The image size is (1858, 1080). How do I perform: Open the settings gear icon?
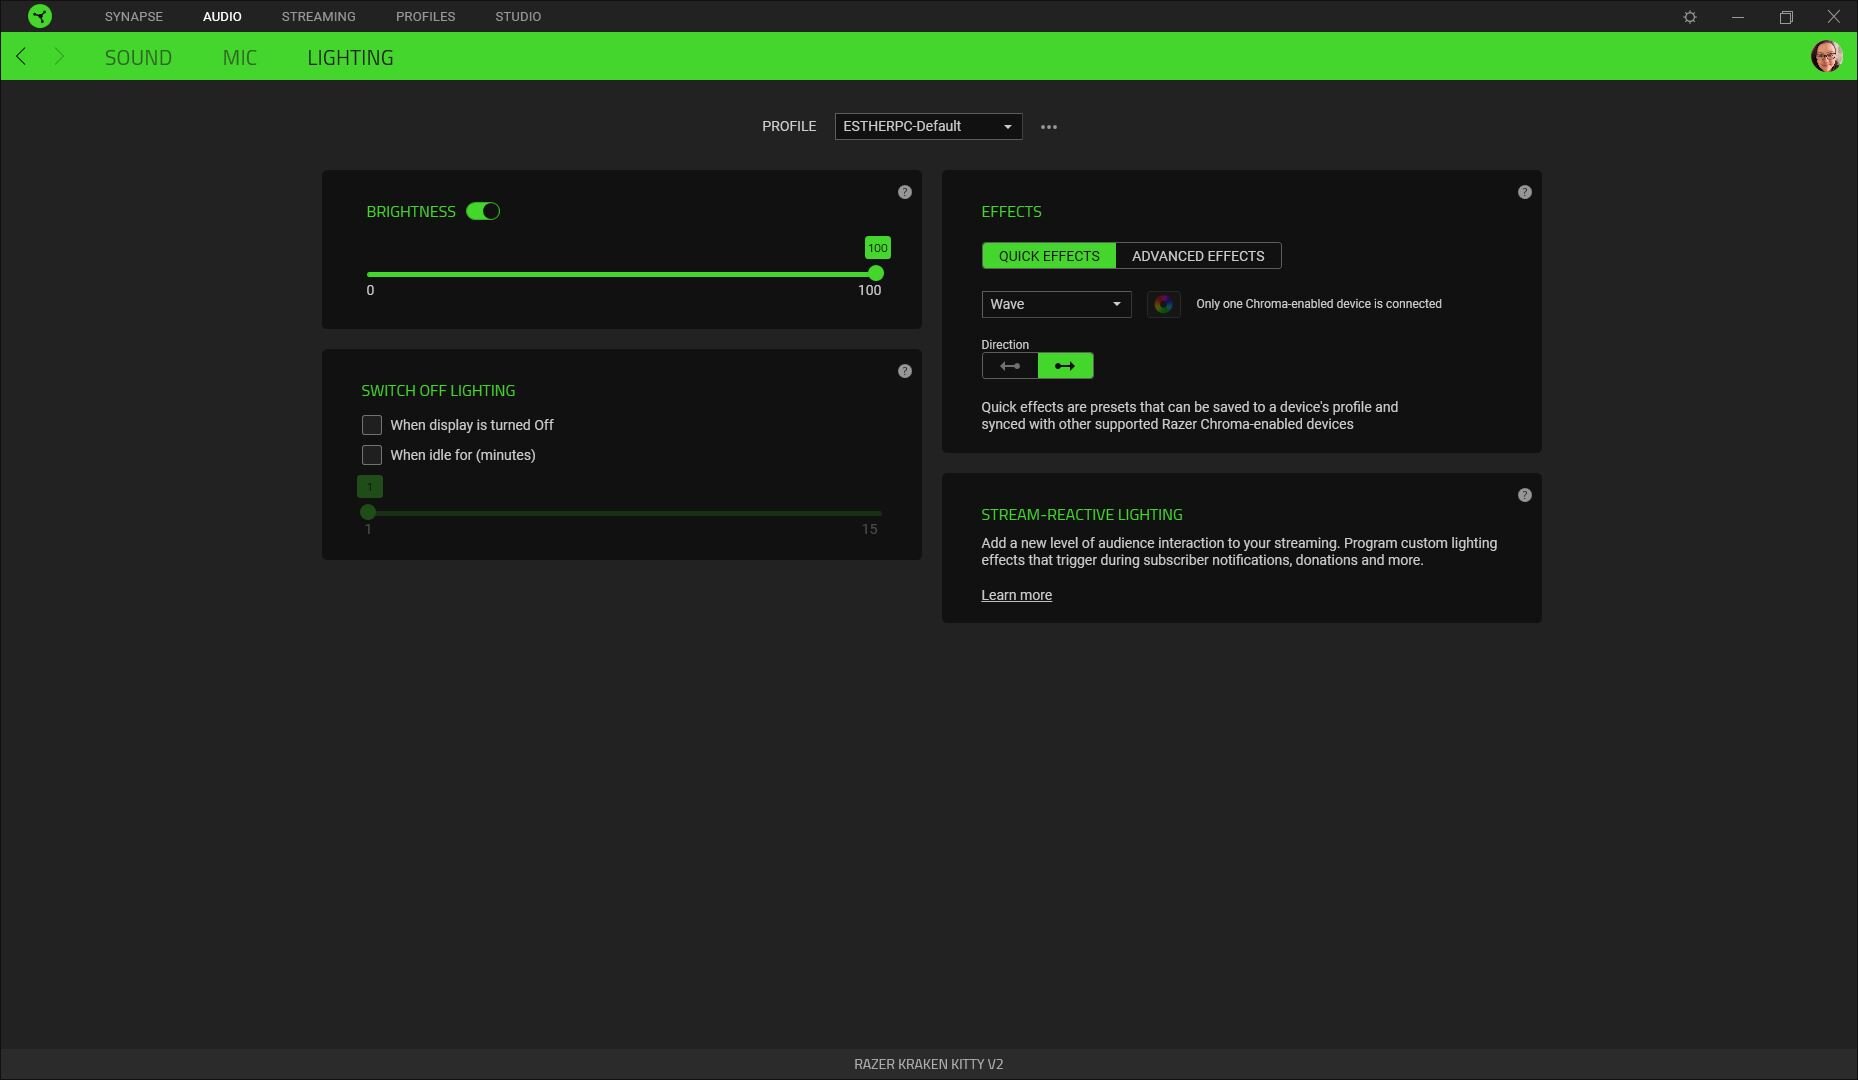tap(1690, 17)
